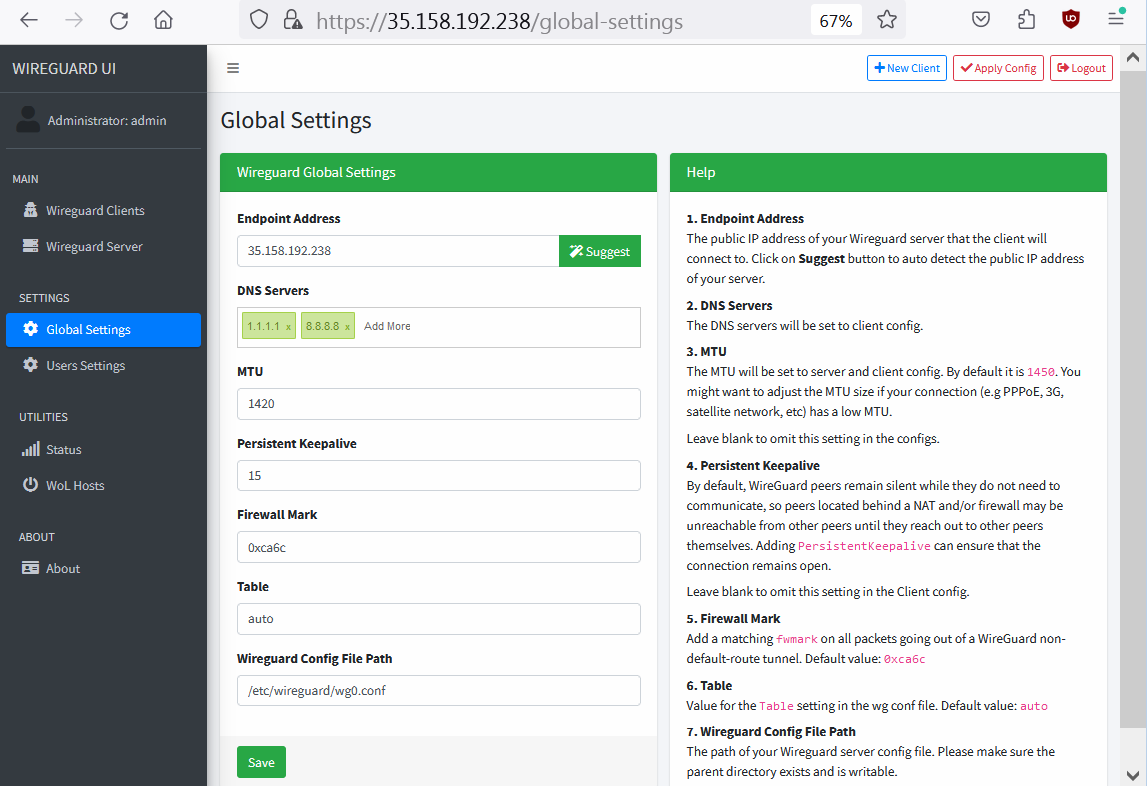Reload the page using refresh icon
The width and height of the screenshot is (1147, 786).
[119, 20]
